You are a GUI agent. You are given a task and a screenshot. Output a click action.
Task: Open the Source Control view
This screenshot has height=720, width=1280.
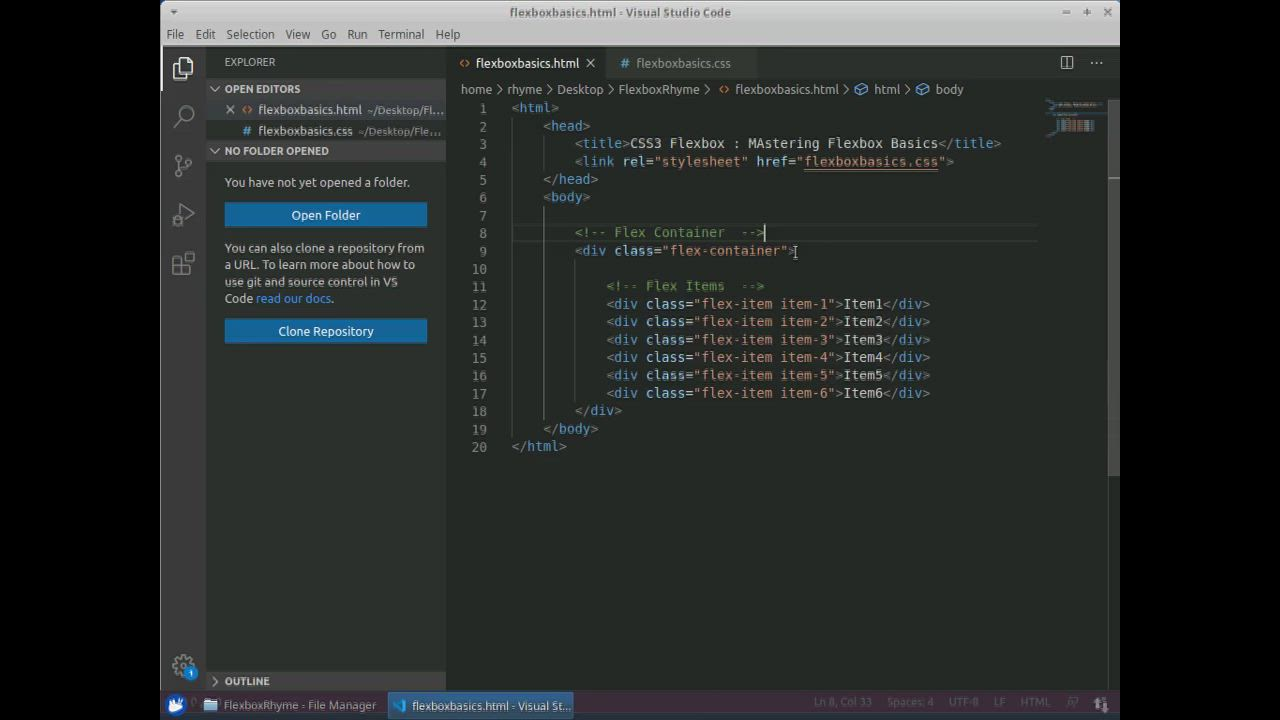tap(183, 166)
